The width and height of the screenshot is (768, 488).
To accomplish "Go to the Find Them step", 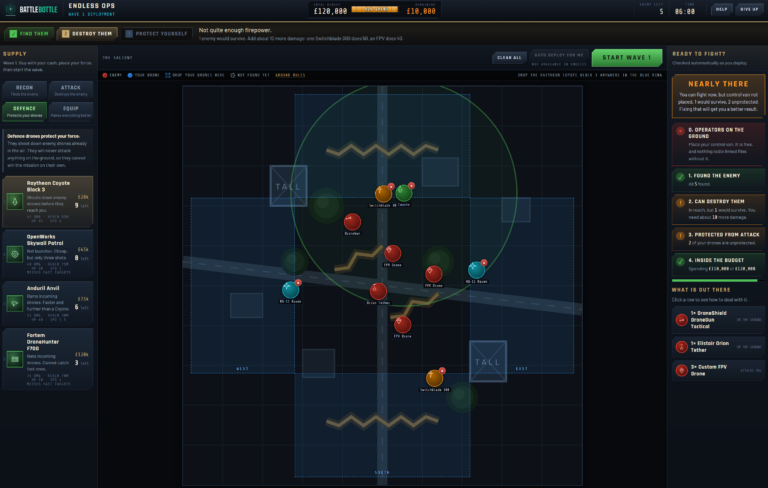I will pos(29,33).
